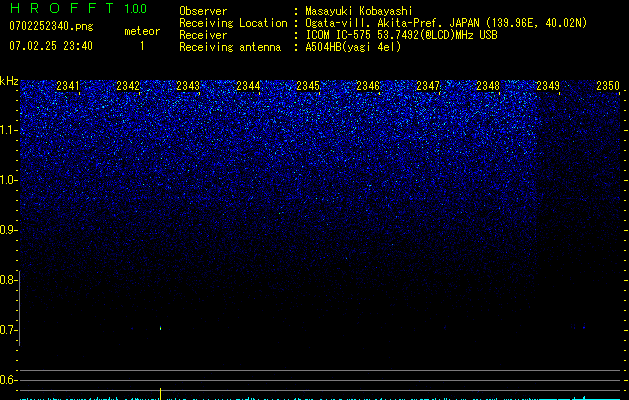
Task: Click the version number 1.0.0
Action: (135, 8)
